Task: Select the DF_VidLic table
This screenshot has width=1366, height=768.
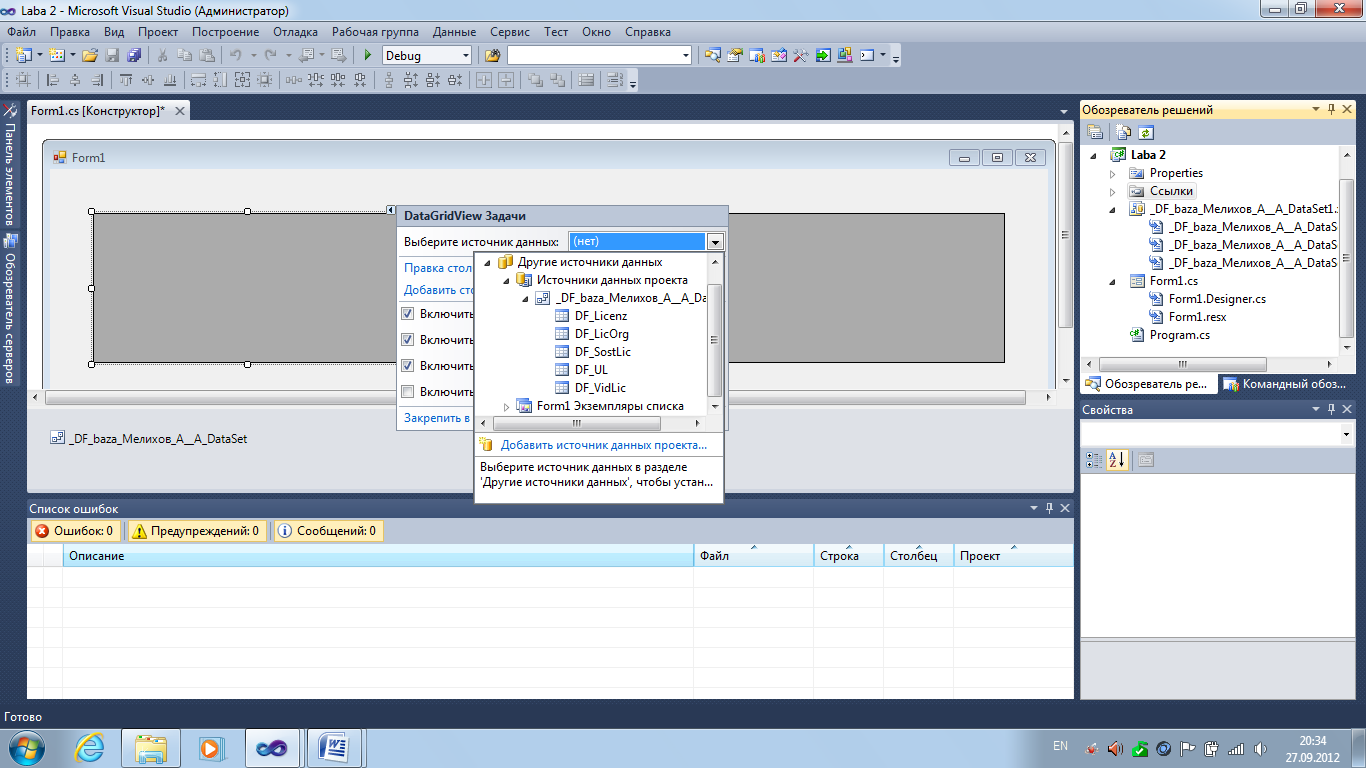Action: click(x=600, y=388)
